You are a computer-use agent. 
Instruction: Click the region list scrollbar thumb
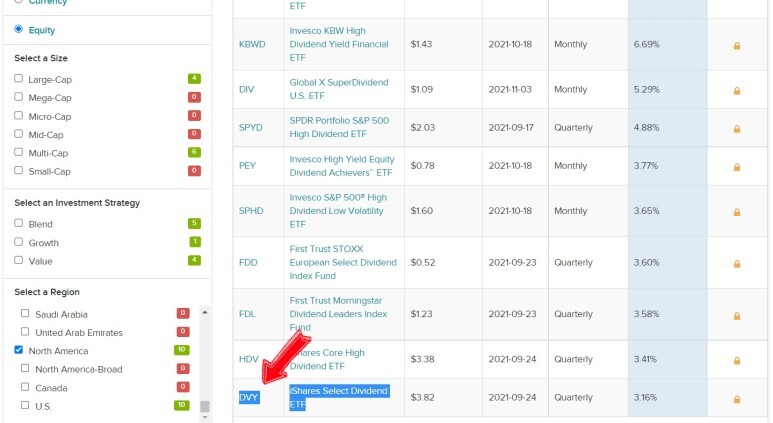click(205, 406)
